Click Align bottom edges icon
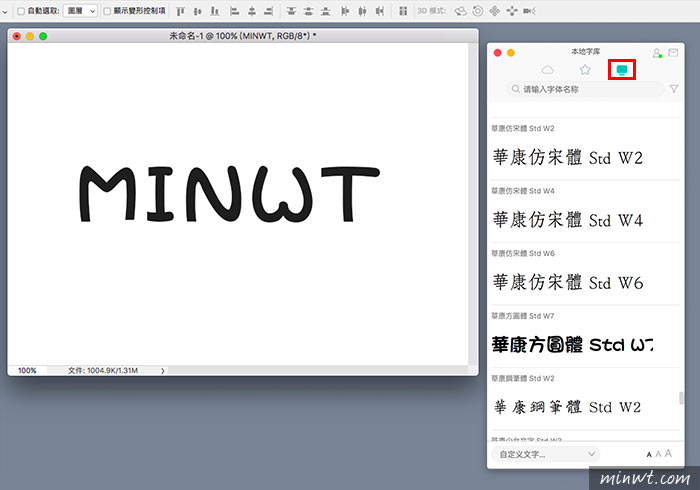 [215, 11]
